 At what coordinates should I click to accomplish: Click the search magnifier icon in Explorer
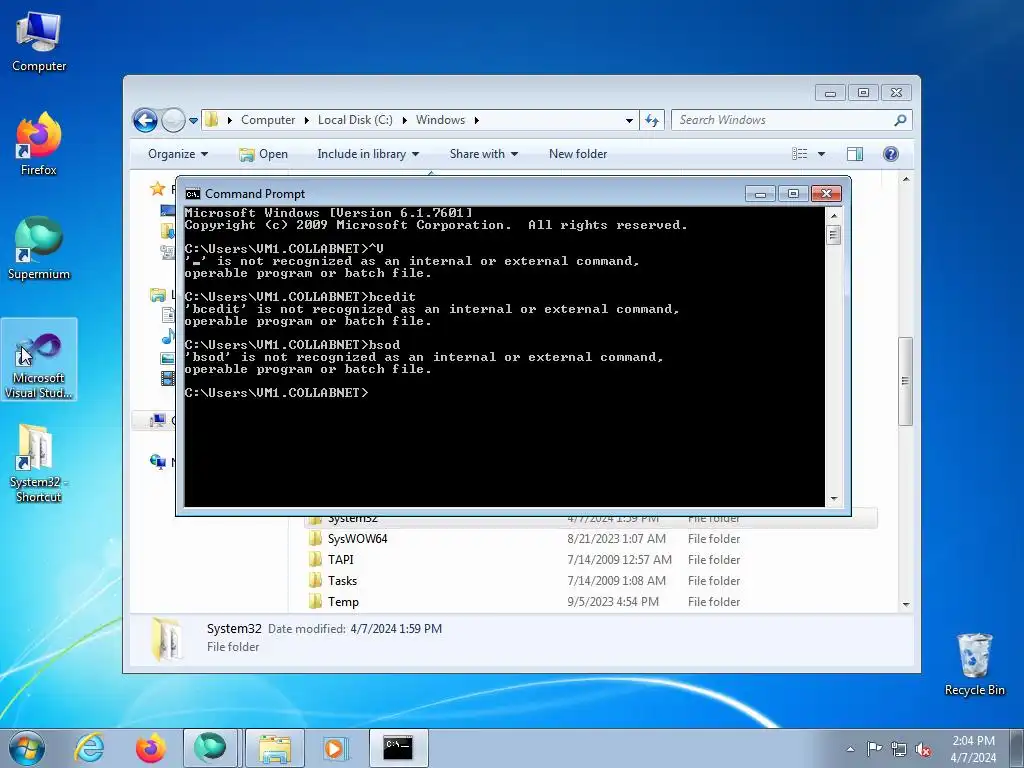point(901,120)
